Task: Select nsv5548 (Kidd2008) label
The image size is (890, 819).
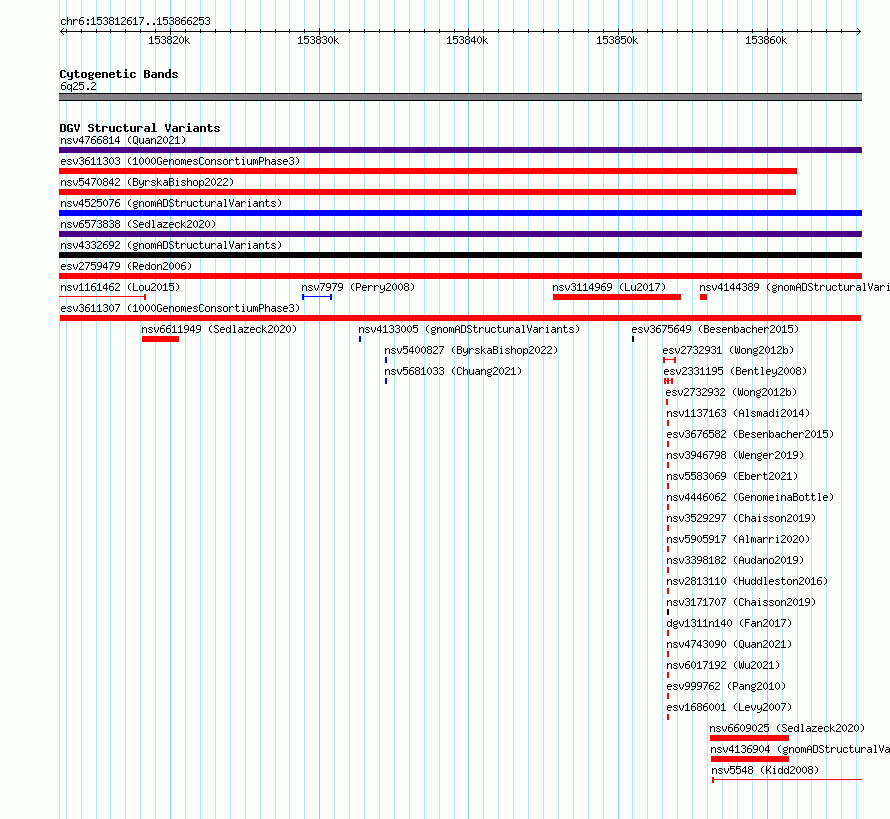Action: [765, 770]
